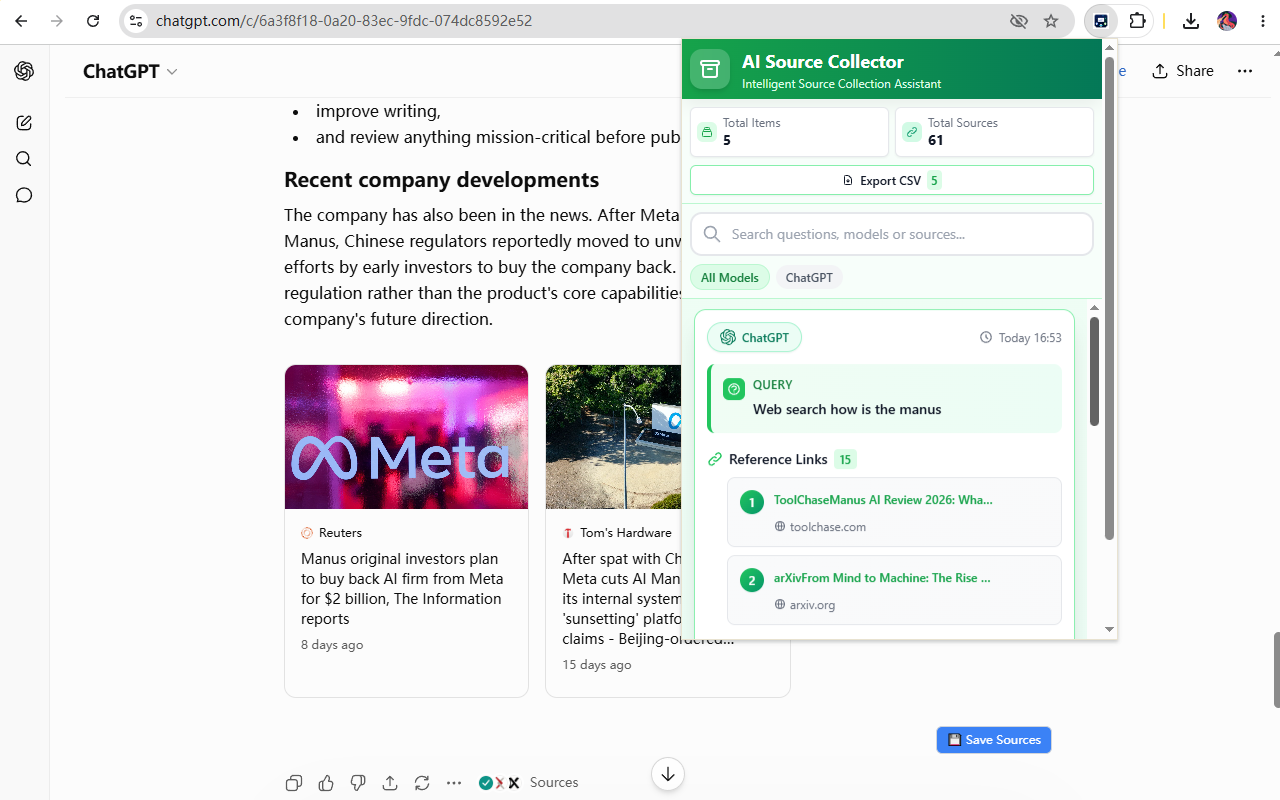Give the response a thumbs down
1280x800 pixels.
[358, 783]
